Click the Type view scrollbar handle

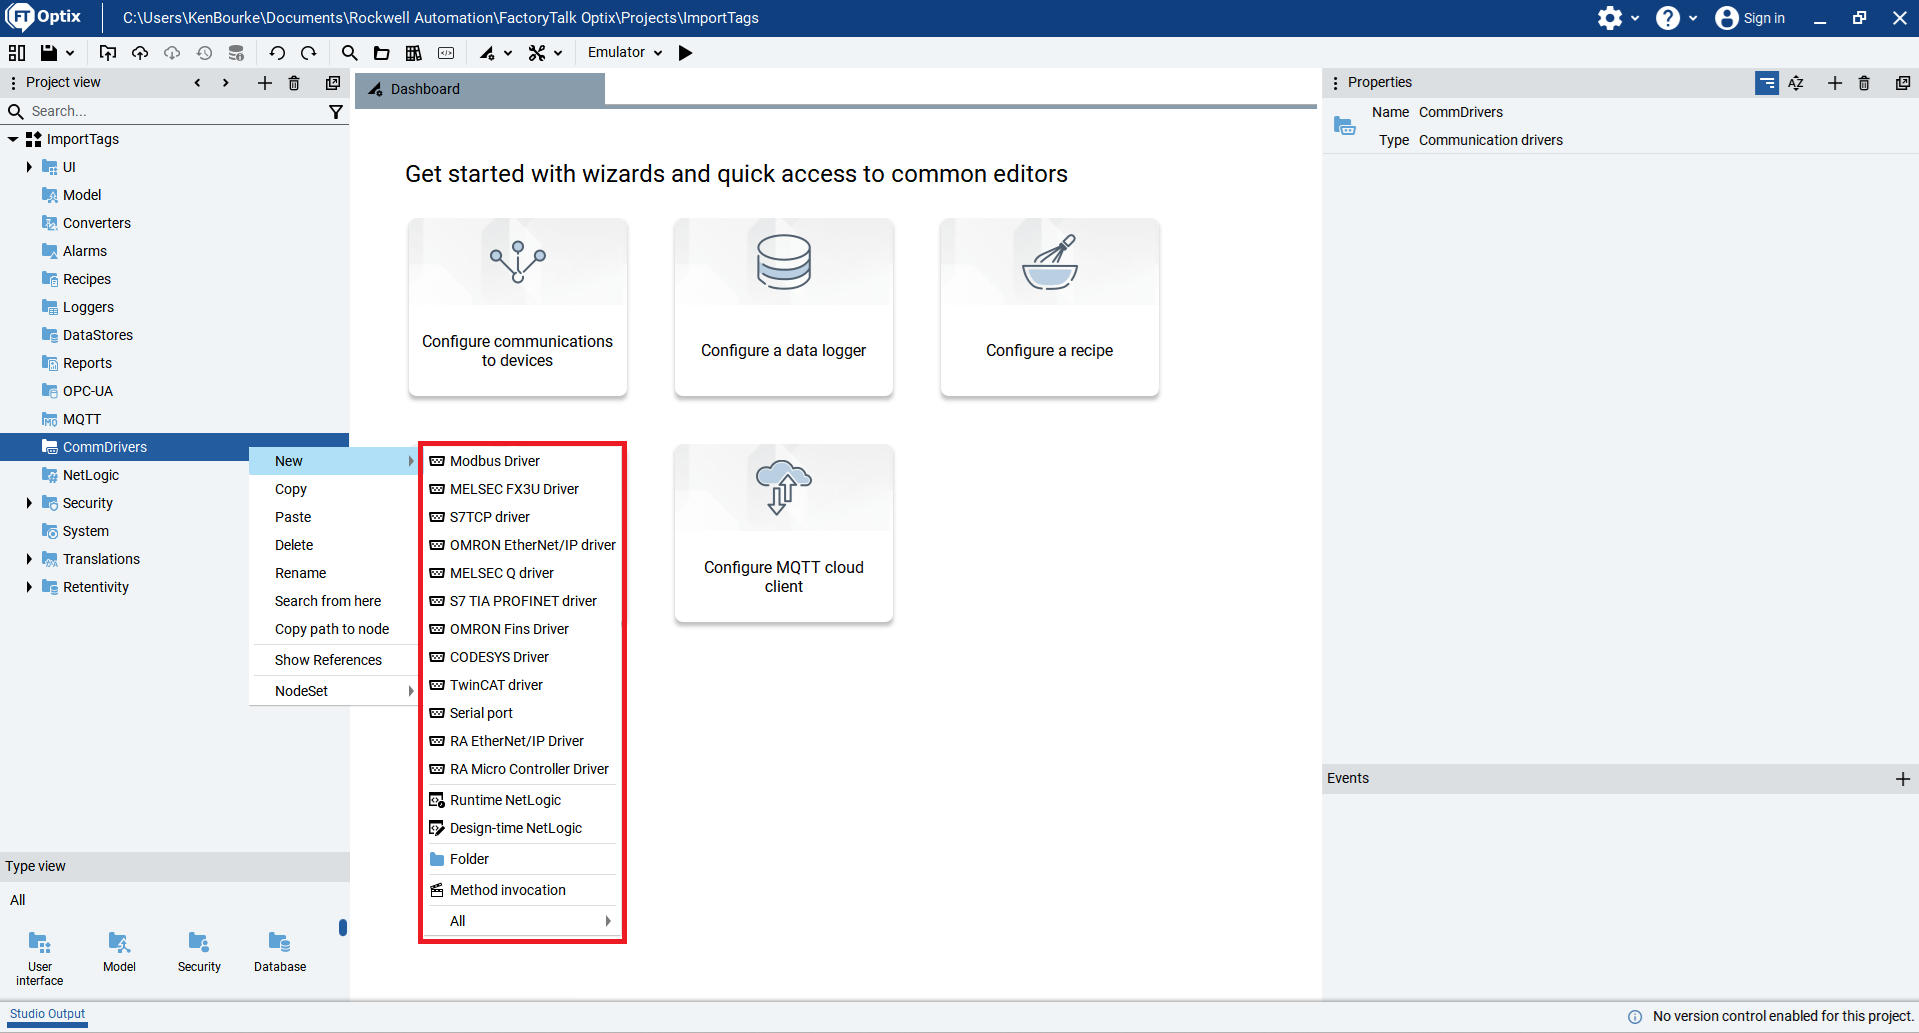pos(343,928)
